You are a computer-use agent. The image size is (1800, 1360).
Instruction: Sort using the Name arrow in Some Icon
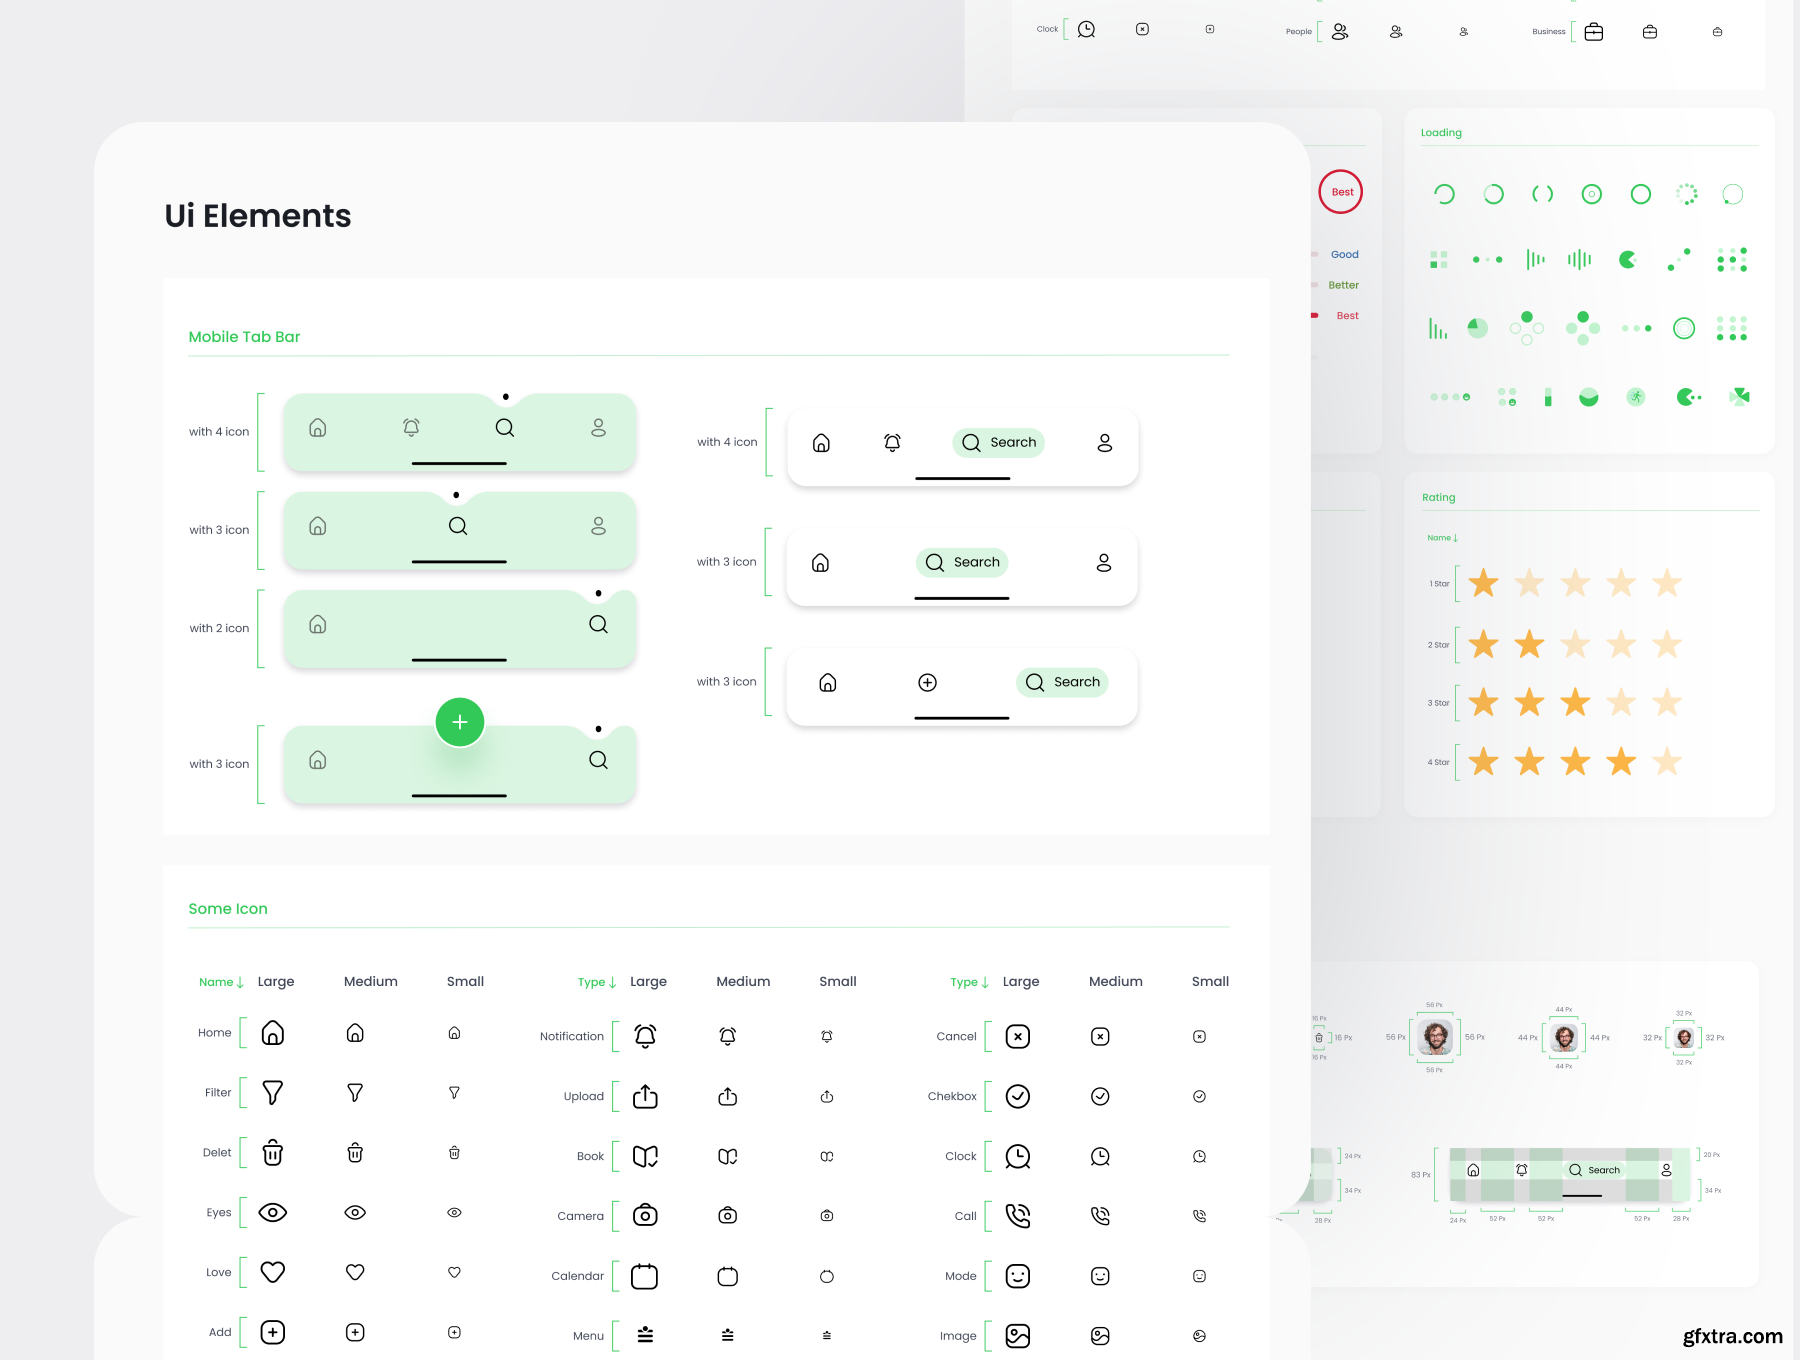pyautogui.click(x=240, y=982)
